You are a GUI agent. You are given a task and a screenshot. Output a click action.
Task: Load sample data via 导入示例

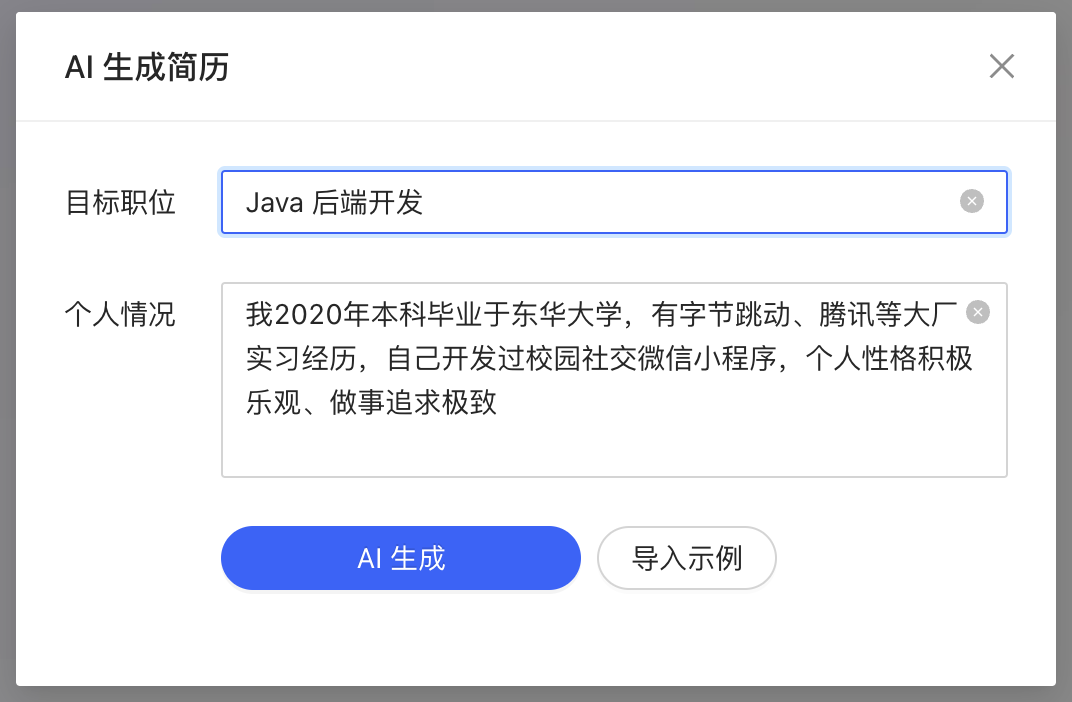click(x=686, y=558)
